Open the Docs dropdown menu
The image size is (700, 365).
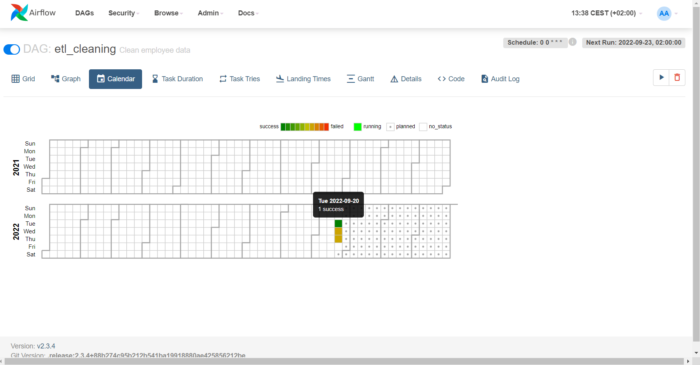[248, 13]
